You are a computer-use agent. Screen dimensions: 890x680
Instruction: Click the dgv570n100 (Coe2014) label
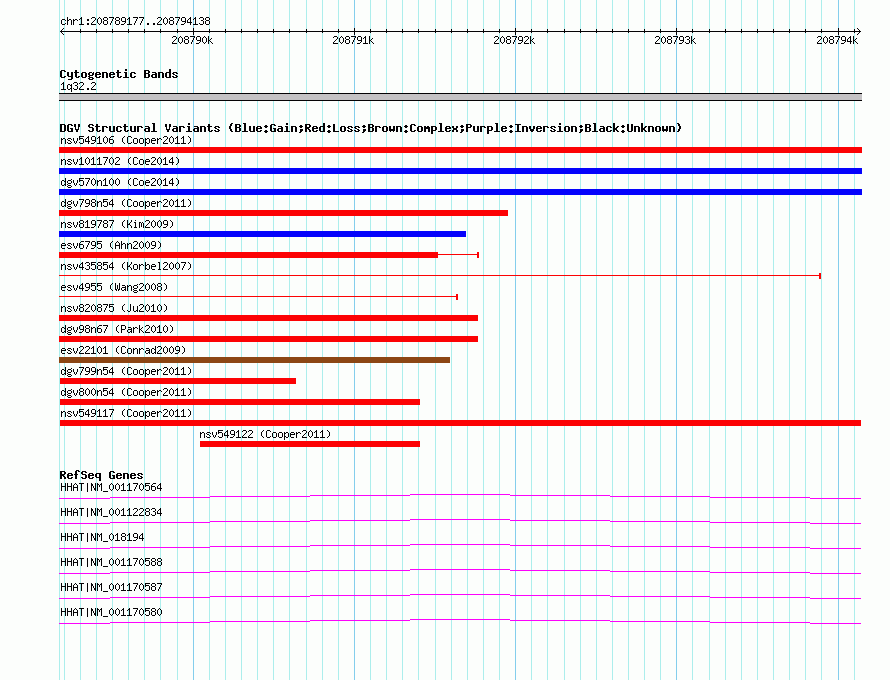[120, 182]
